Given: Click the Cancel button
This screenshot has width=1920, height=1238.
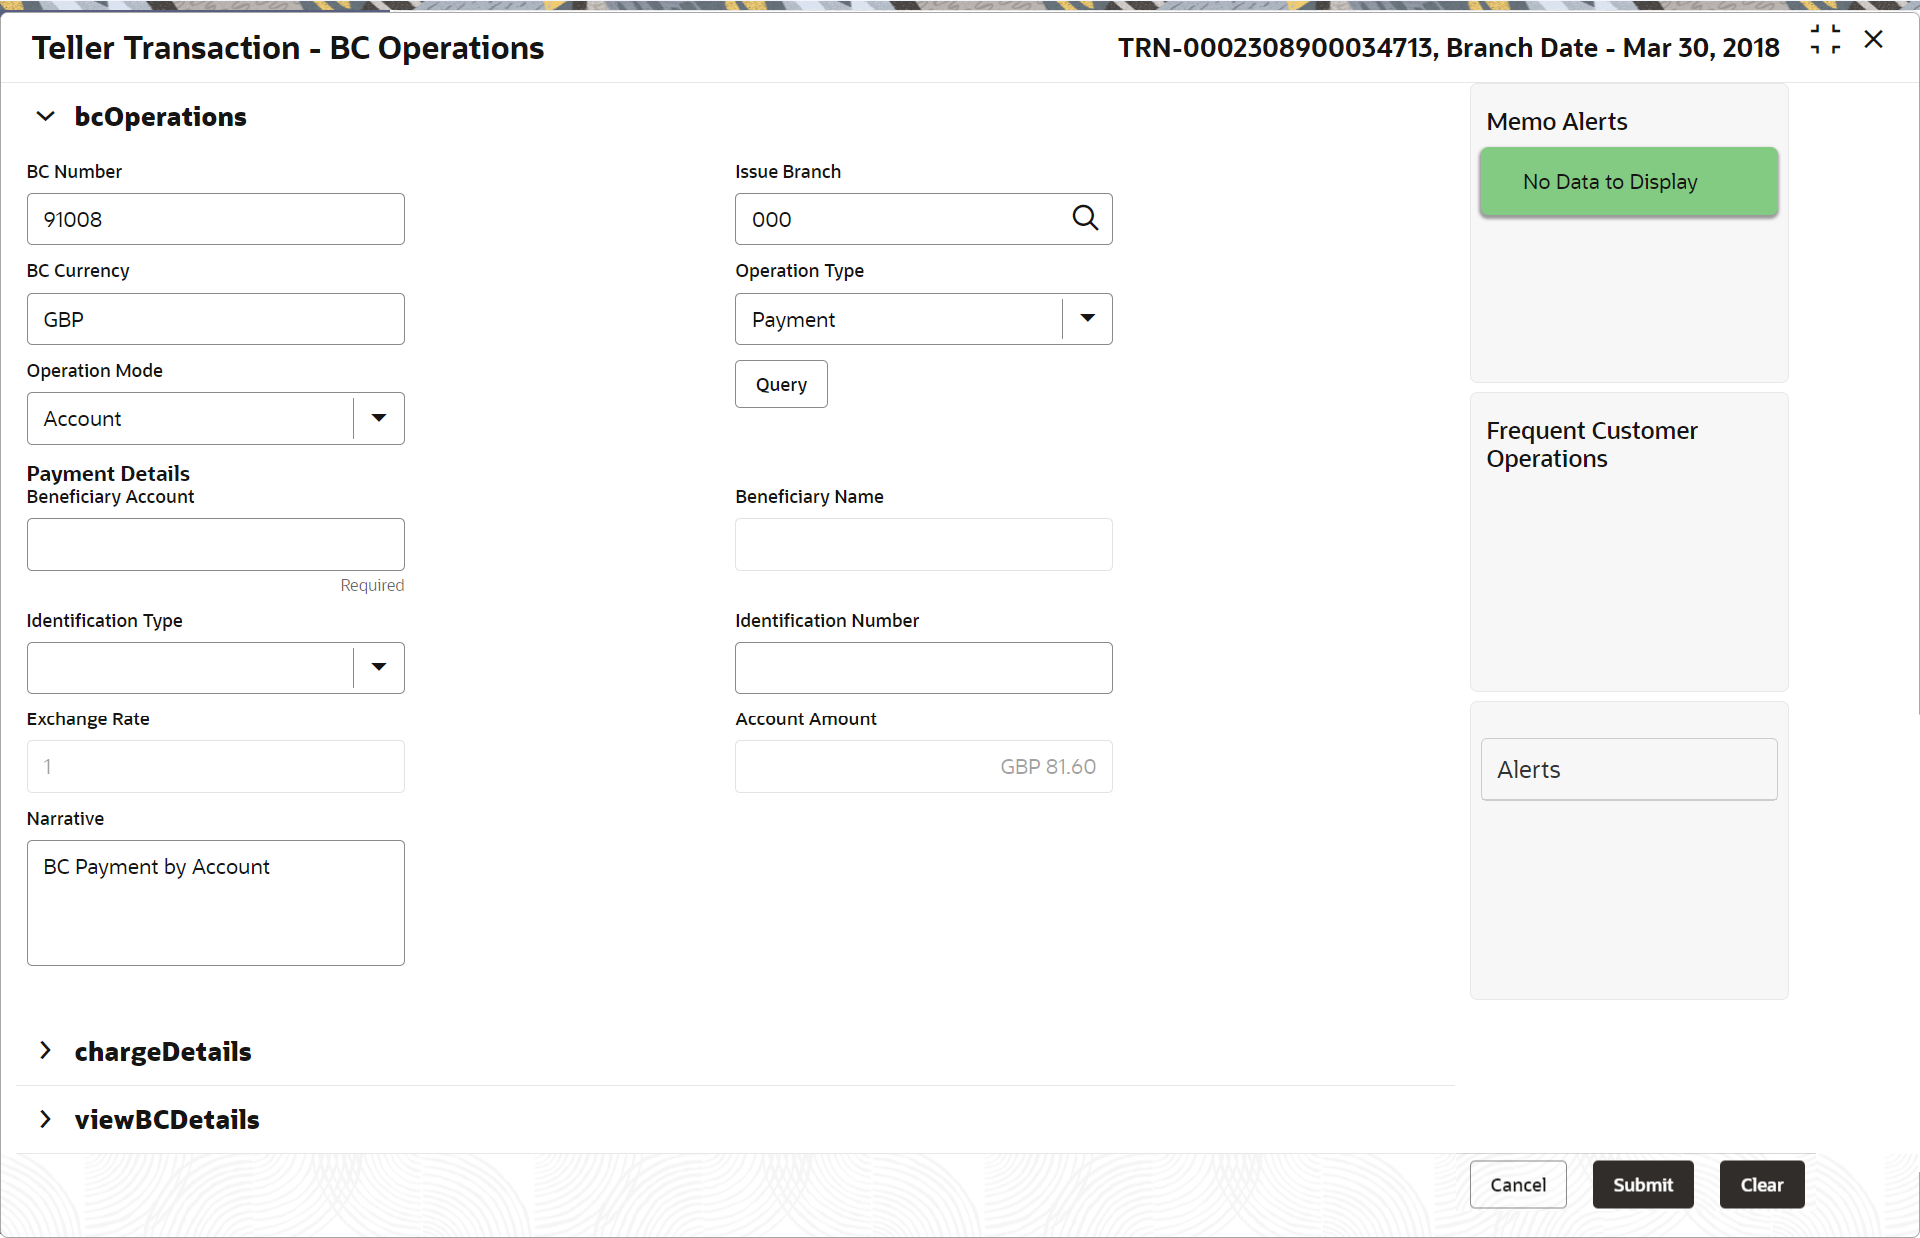Looking at the screenshot, I should tap(1517, 1184).
